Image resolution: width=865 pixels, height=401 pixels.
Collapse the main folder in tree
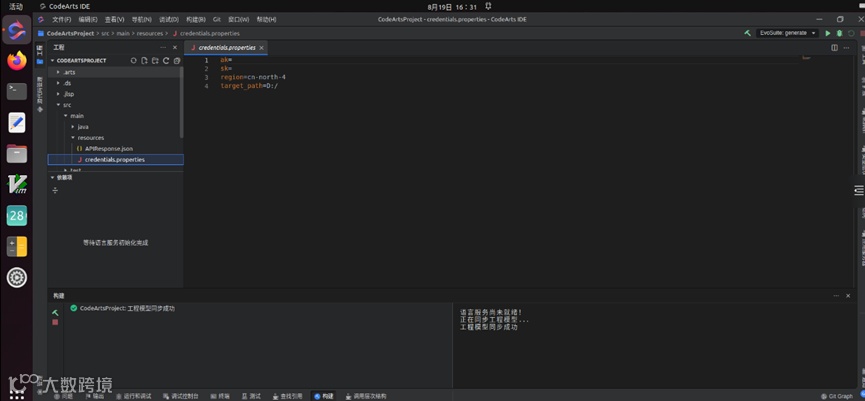pyautogui.click(x=66, y=116)
